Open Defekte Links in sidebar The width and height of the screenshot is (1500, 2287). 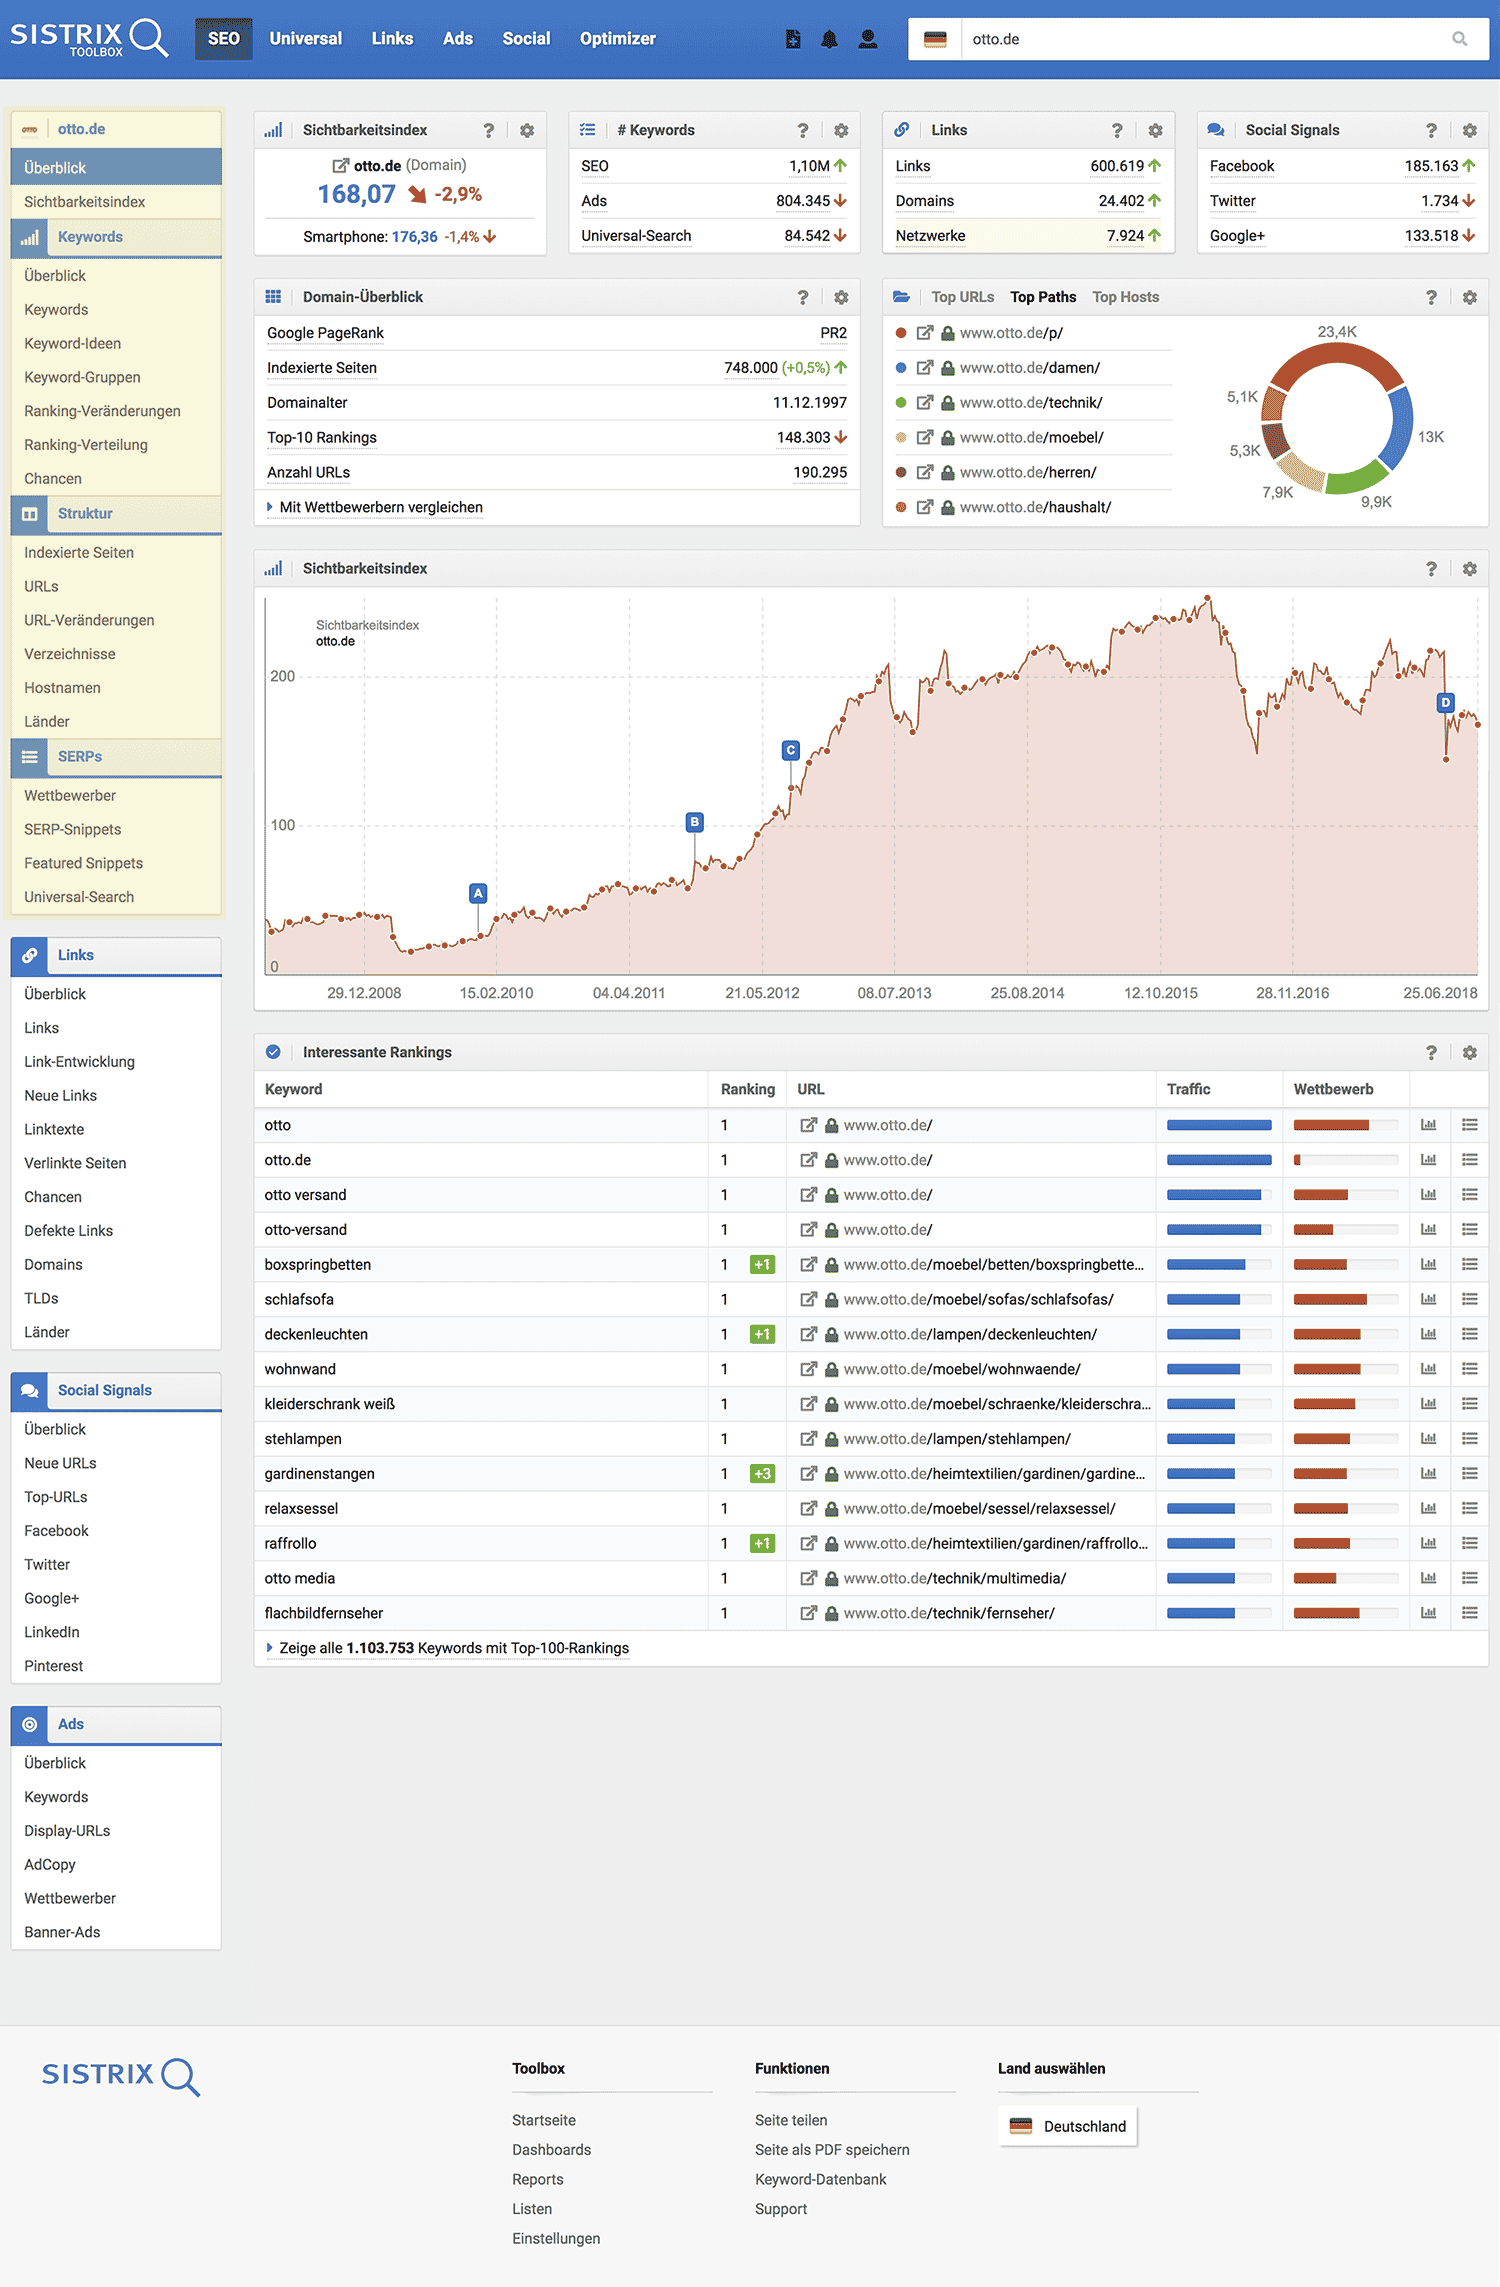[x=68, y=1231]
